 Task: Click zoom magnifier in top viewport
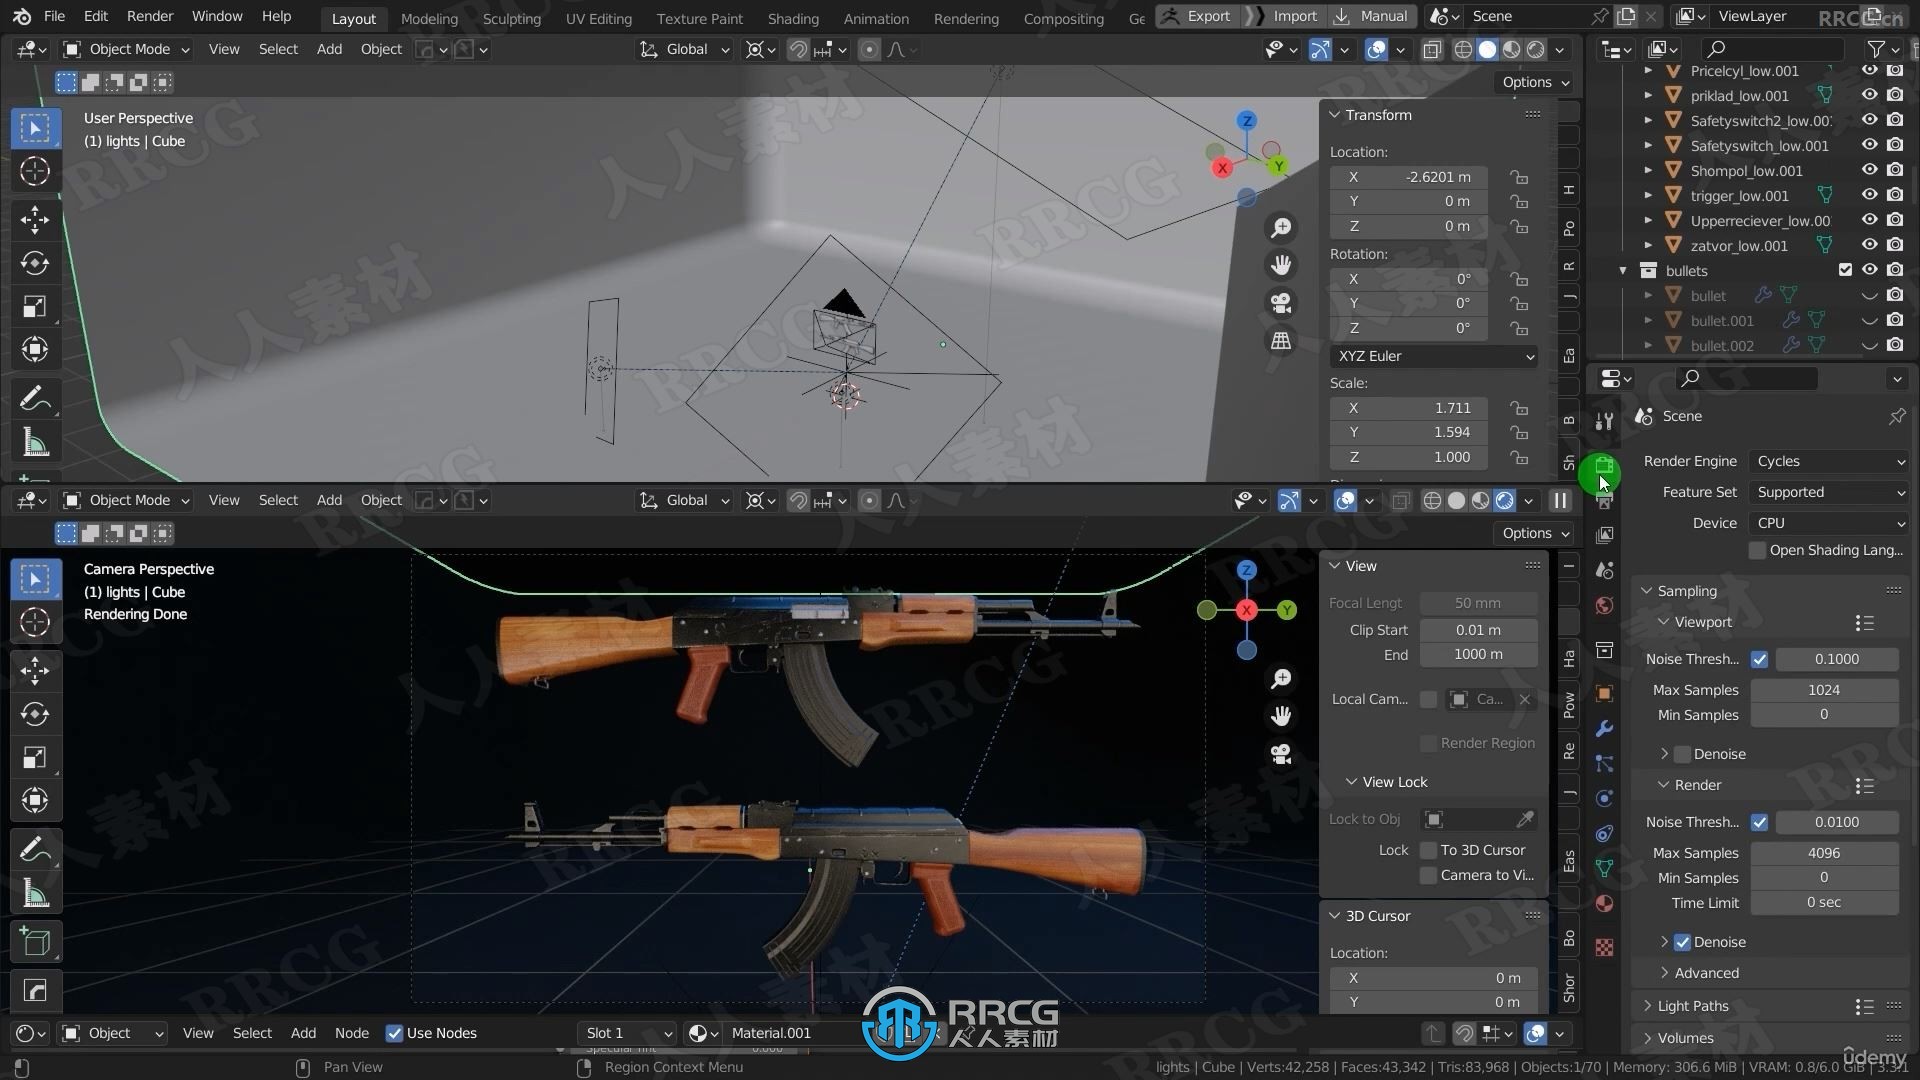(1281, 228)
